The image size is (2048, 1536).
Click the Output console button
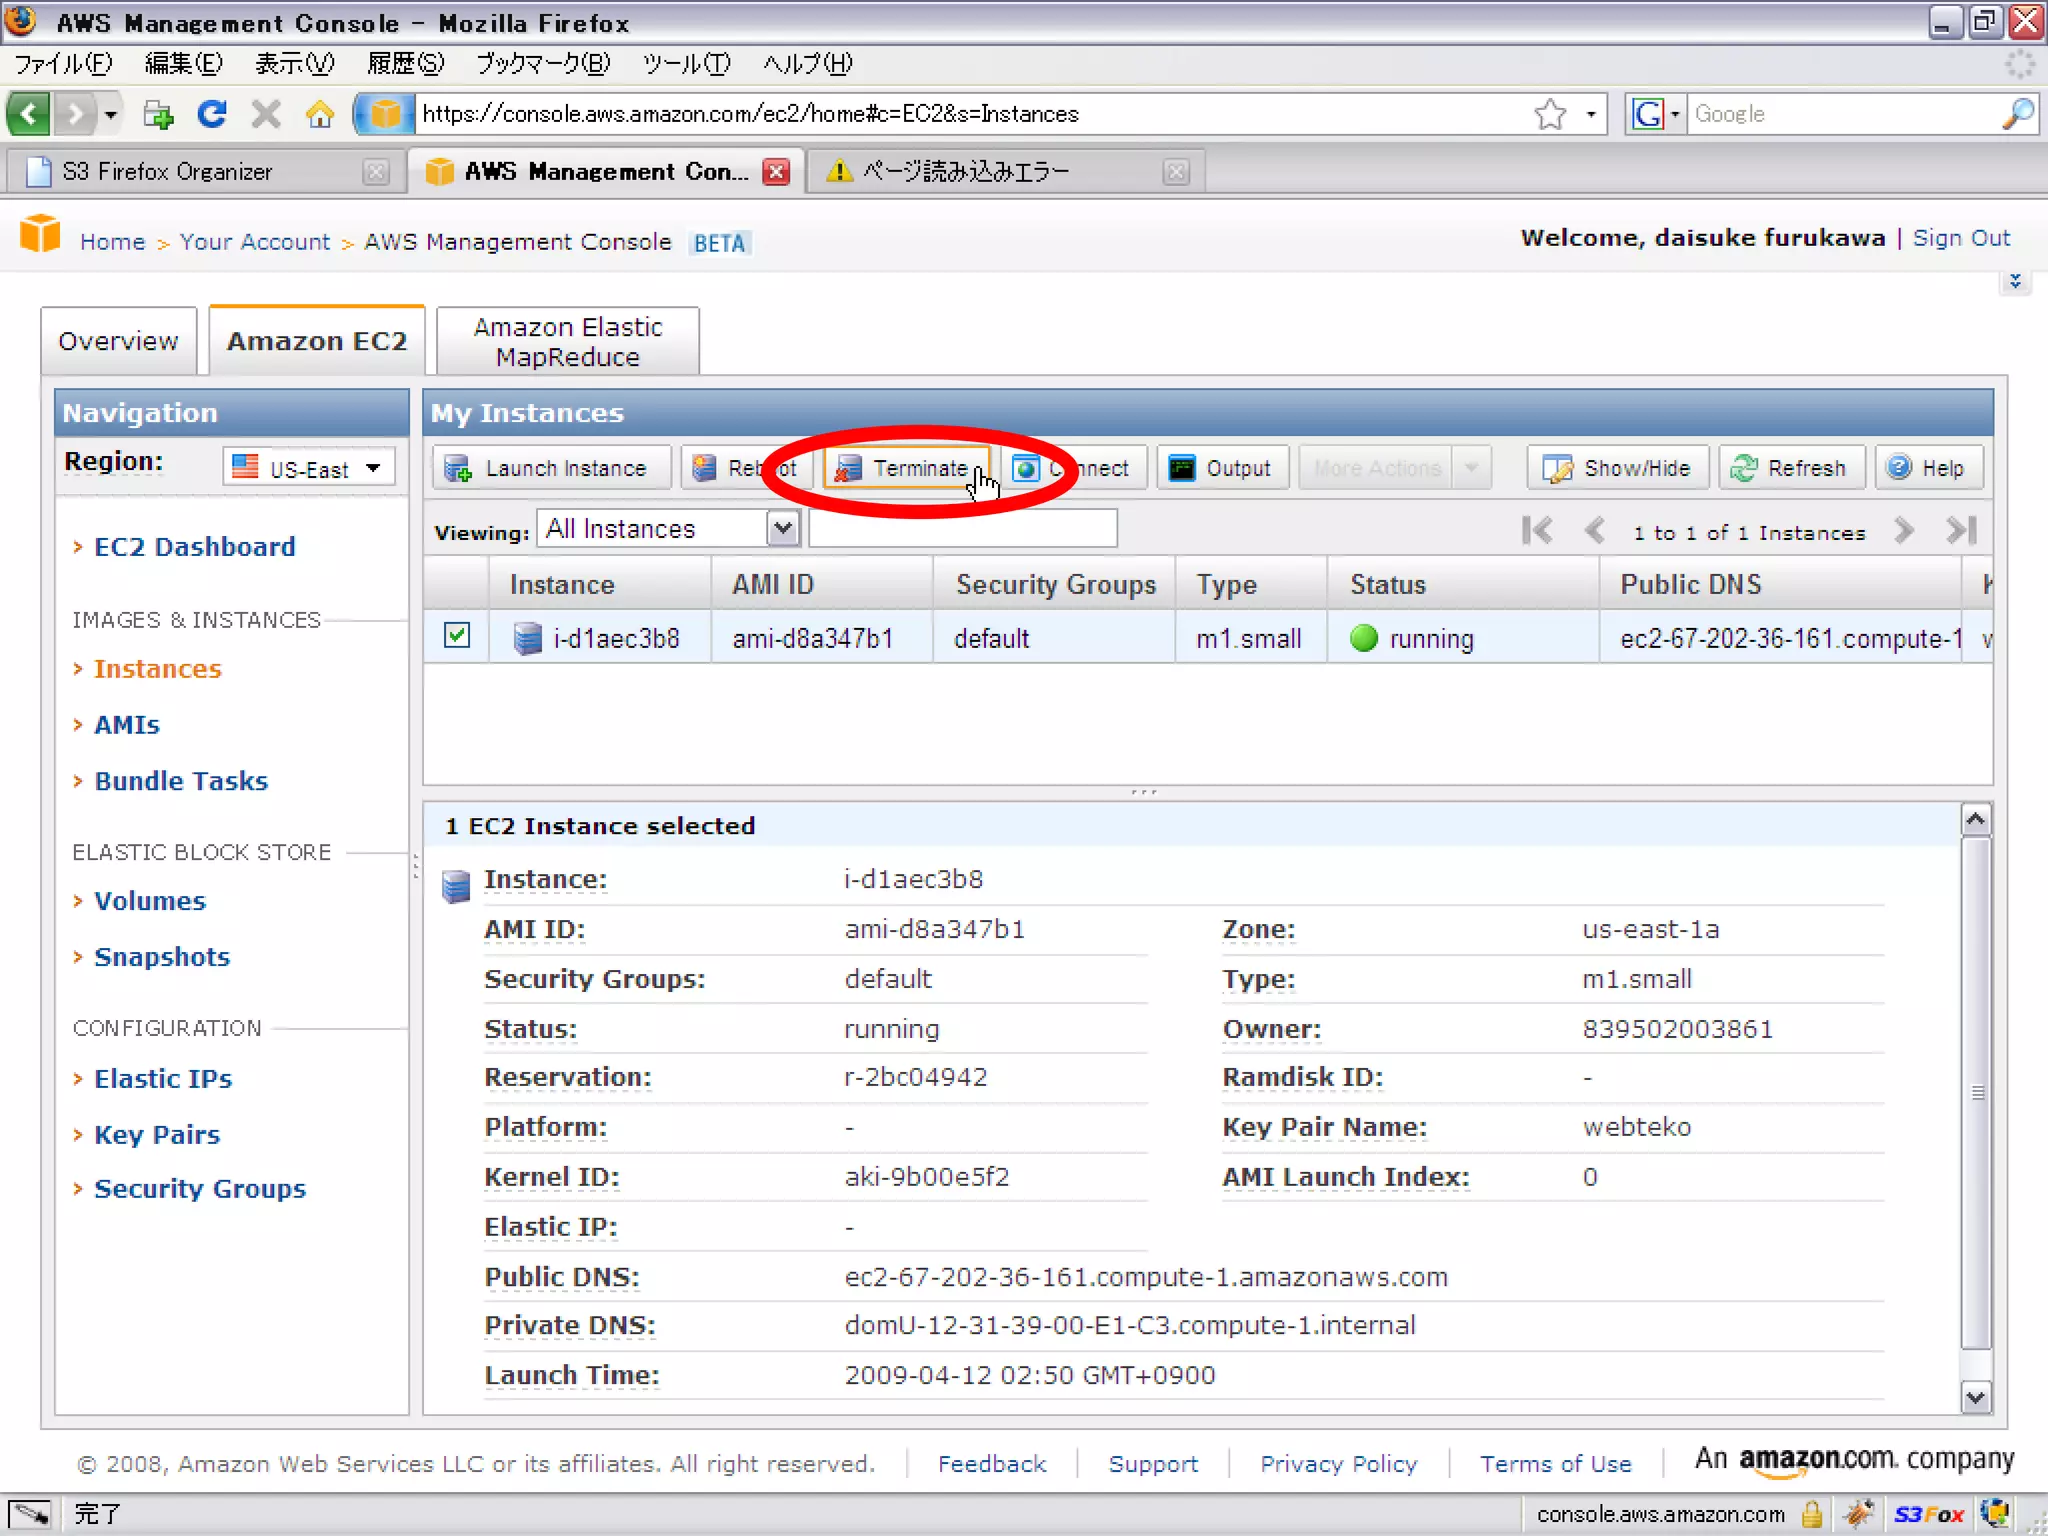tap(1222, 468)
